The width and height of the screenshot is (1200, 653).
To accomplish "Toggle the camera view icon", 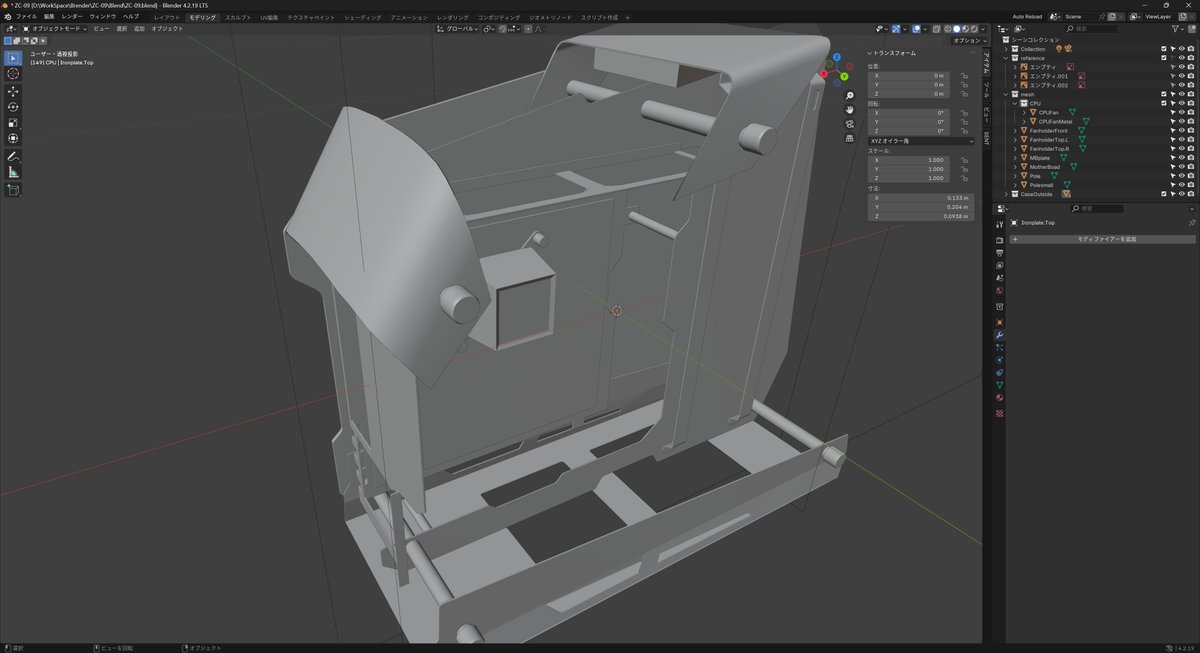I will (x=849, y=124).
